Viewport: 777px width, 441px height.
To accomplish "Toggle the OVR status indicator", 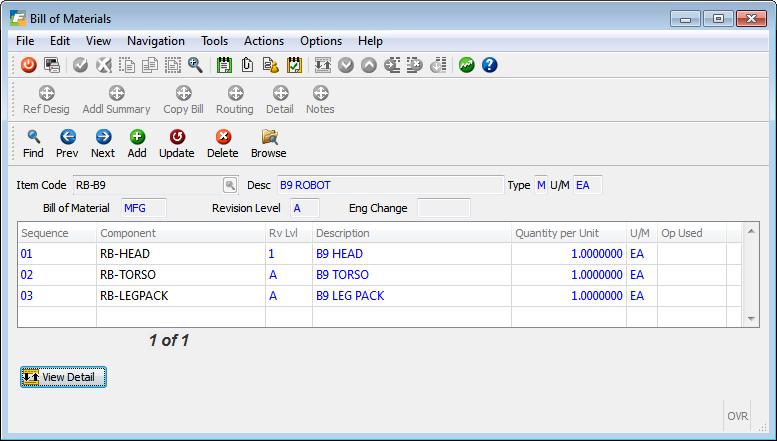I will pyautogui.click(x=737, y=416).
